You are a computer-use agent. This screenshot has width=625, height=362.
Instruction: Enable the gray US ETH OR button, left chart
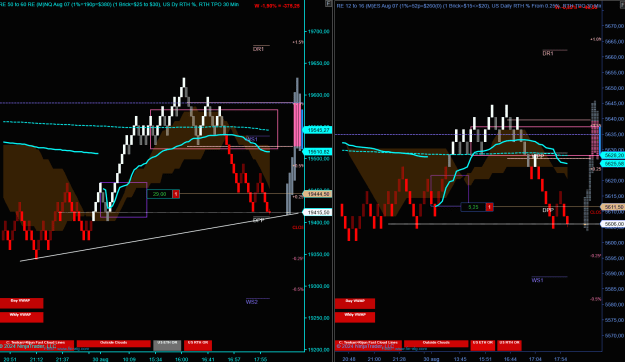coord(167,345)
